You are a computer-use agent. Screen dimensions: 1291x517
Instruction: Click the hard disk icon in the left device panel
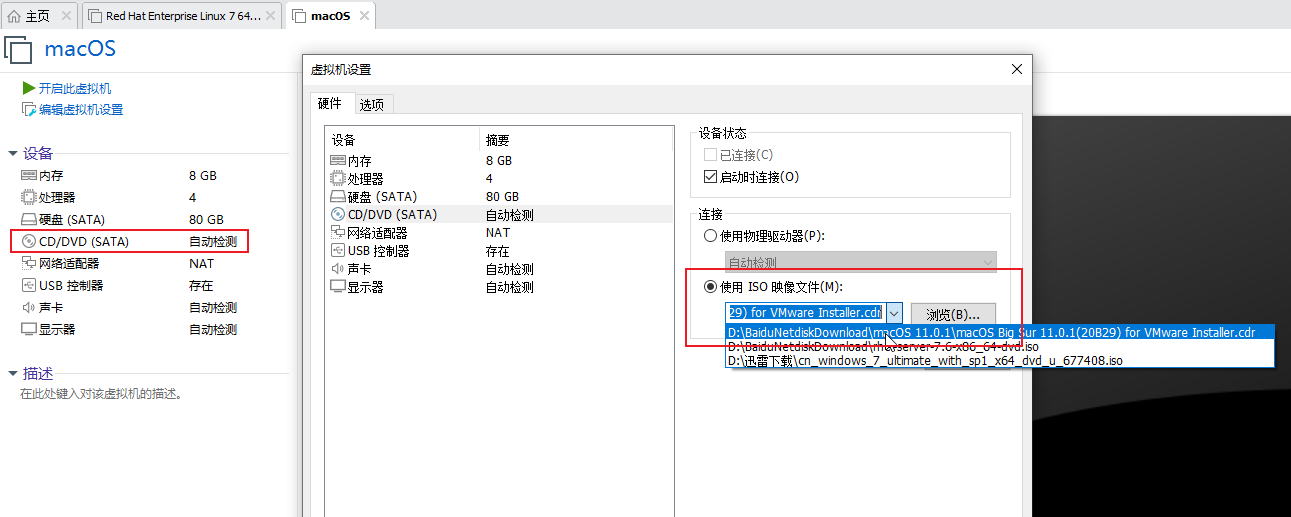[29, 220]
